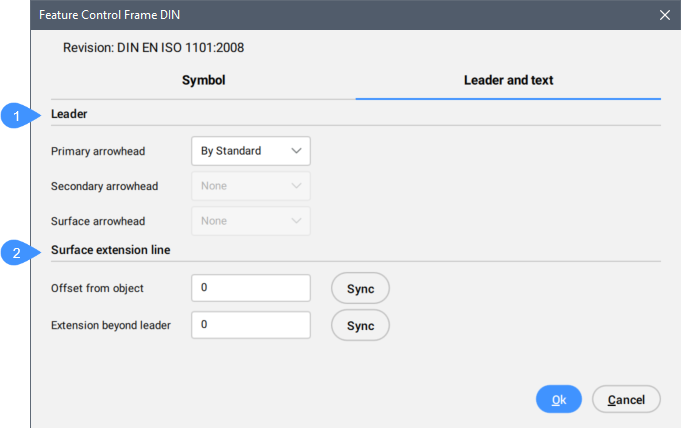Image resolution: width=681 pixels, height=428 pixels.
Task: Open the Primary arrowhead By Standard dropdown
Action: 250,151
